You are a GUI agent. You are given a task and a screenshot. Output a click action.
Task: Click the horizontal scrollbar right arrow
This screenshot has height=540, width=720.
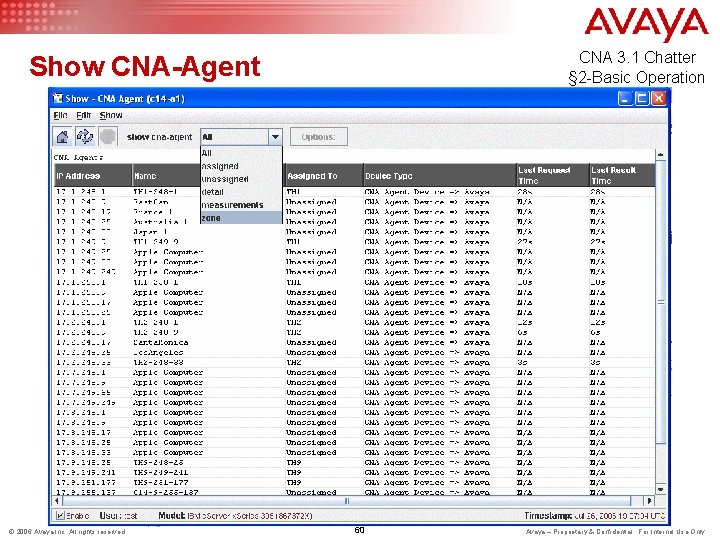click(649, 501)
